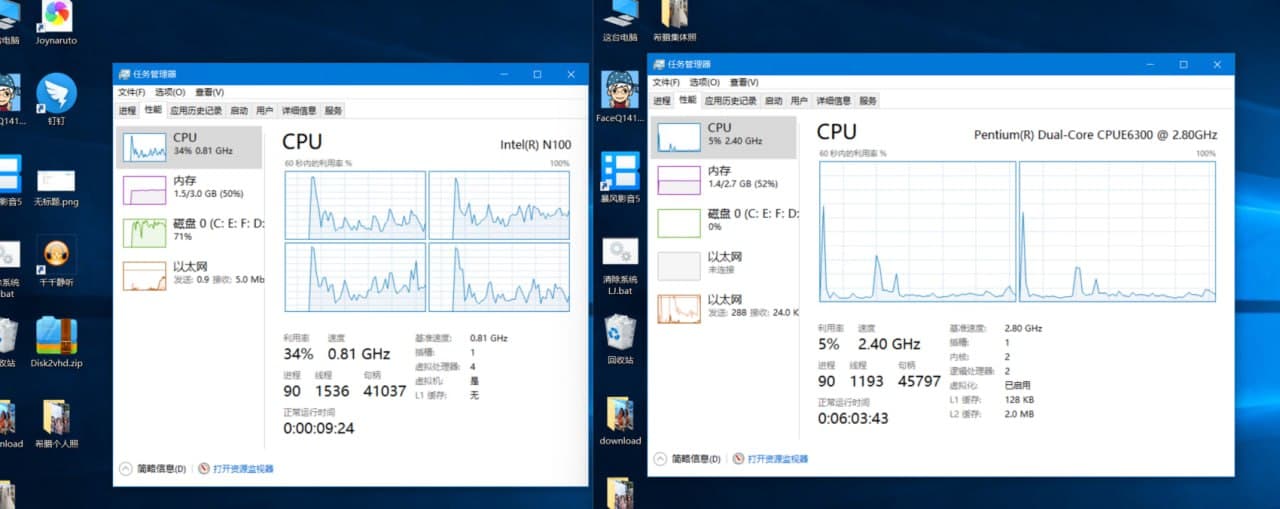Open 文件(F) menu in Pentium E6300 window
The width and height of the screenshot is (1280, 509).
point(666,82)
